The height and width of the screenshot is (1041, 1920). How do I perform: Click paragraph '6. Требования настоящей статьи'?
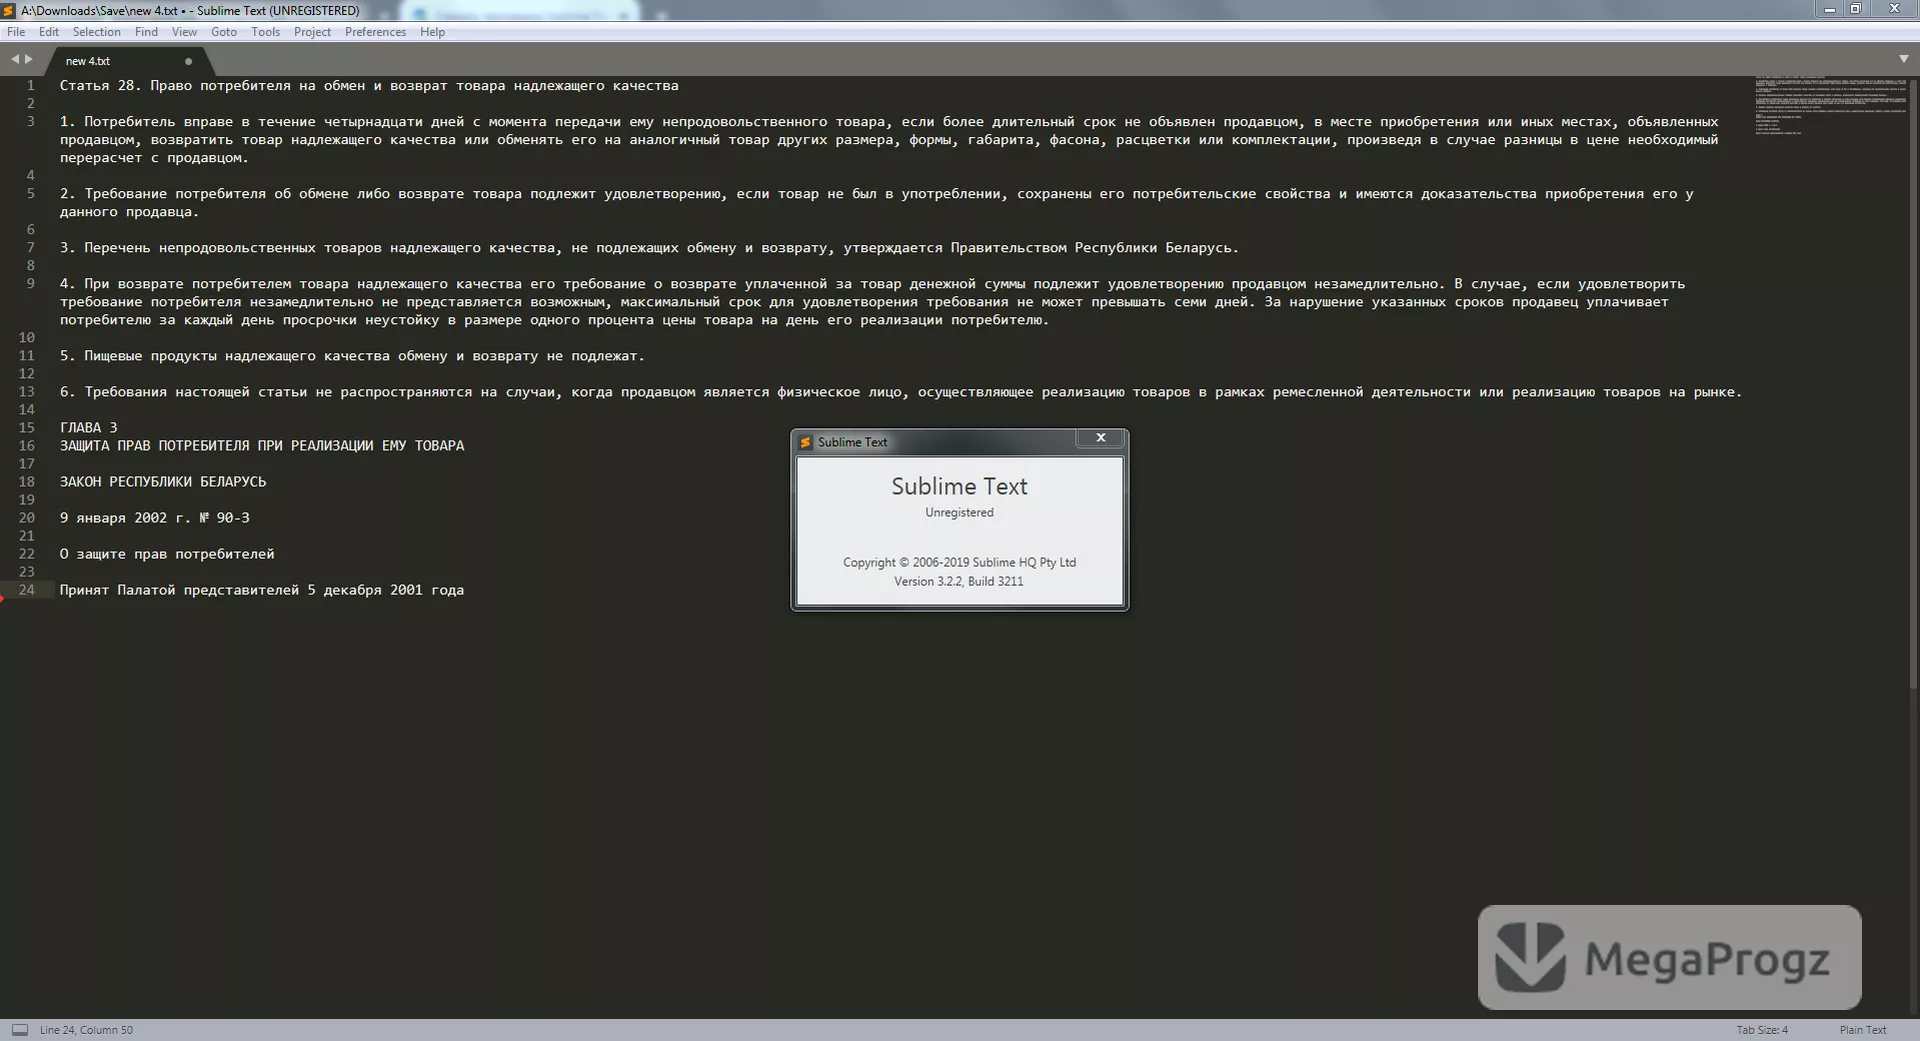click(901, 391)
